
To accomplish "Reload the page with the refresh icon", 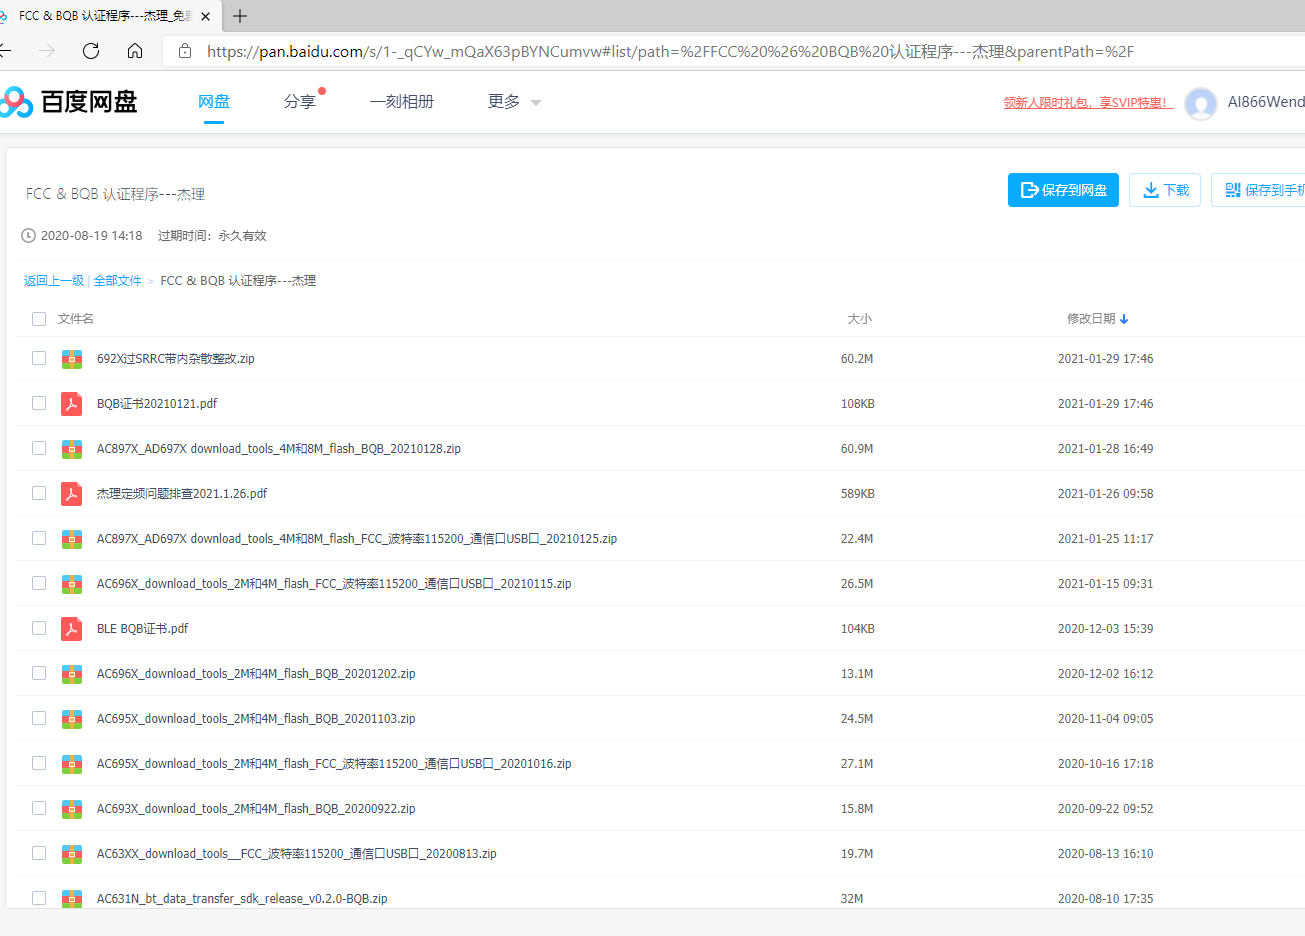I will coord(91,51).
